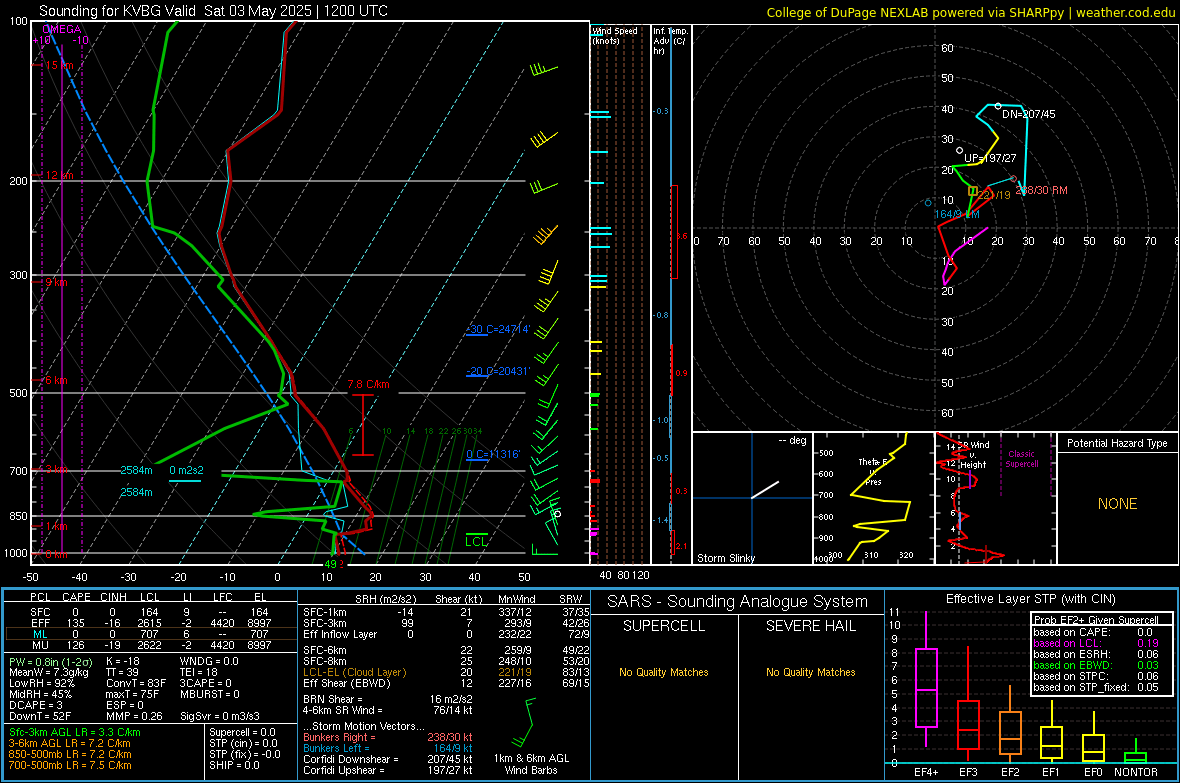Select the 'EF2' axis label
This screenshot has height=783, width=1180.
[1010, 772]
